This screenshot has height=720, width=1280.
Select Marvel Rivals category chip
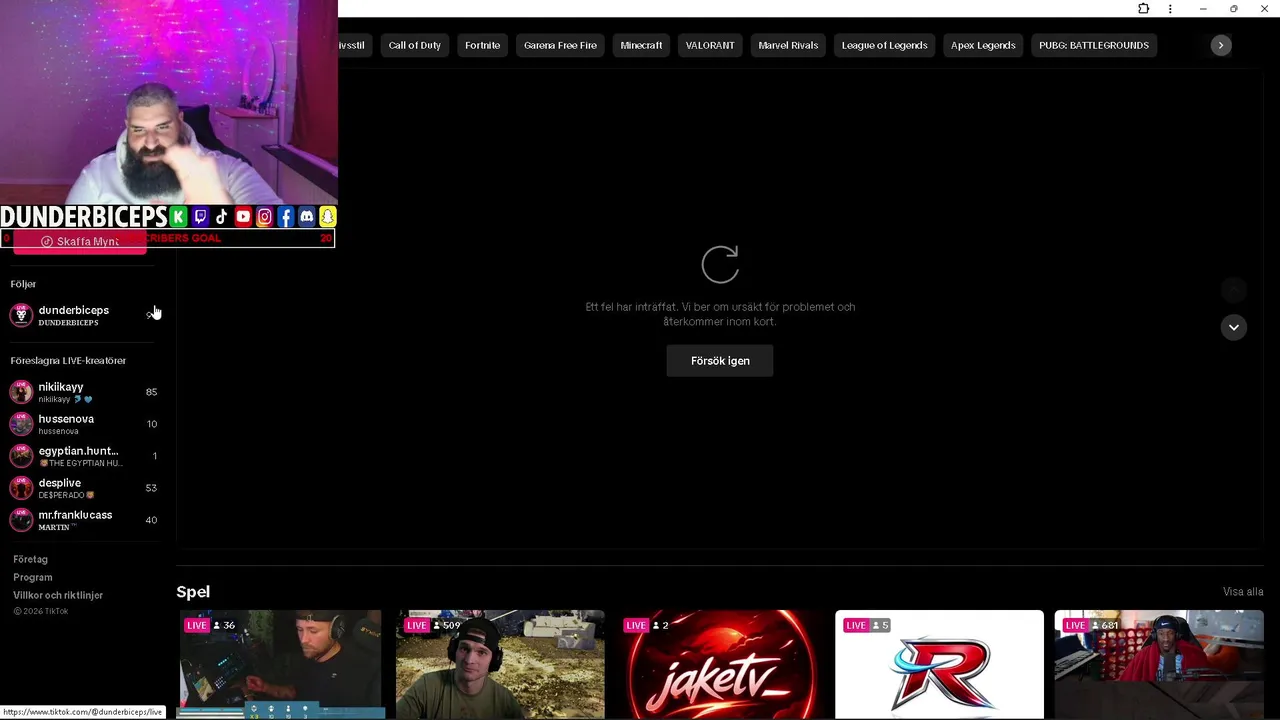(788, 45)
